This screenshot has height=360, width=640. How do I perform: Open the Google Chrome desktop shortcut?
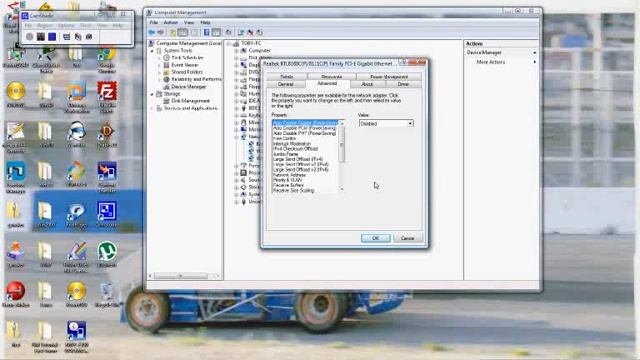(x=107, y=59)
